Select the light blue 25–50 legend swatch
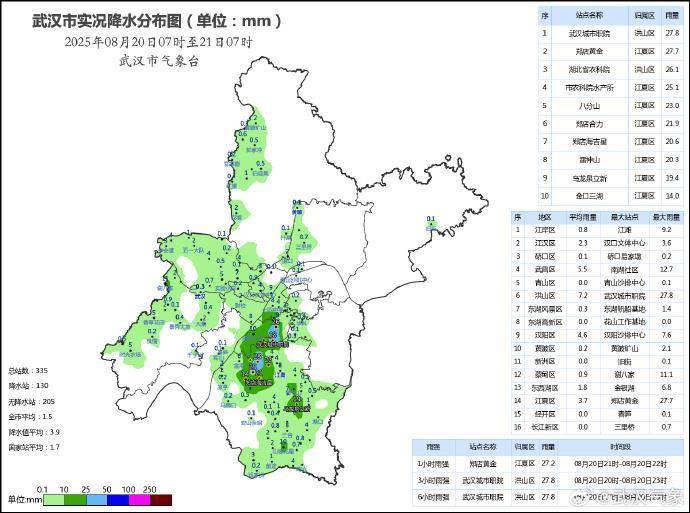The image size is (690, 513). click(97, 500)
